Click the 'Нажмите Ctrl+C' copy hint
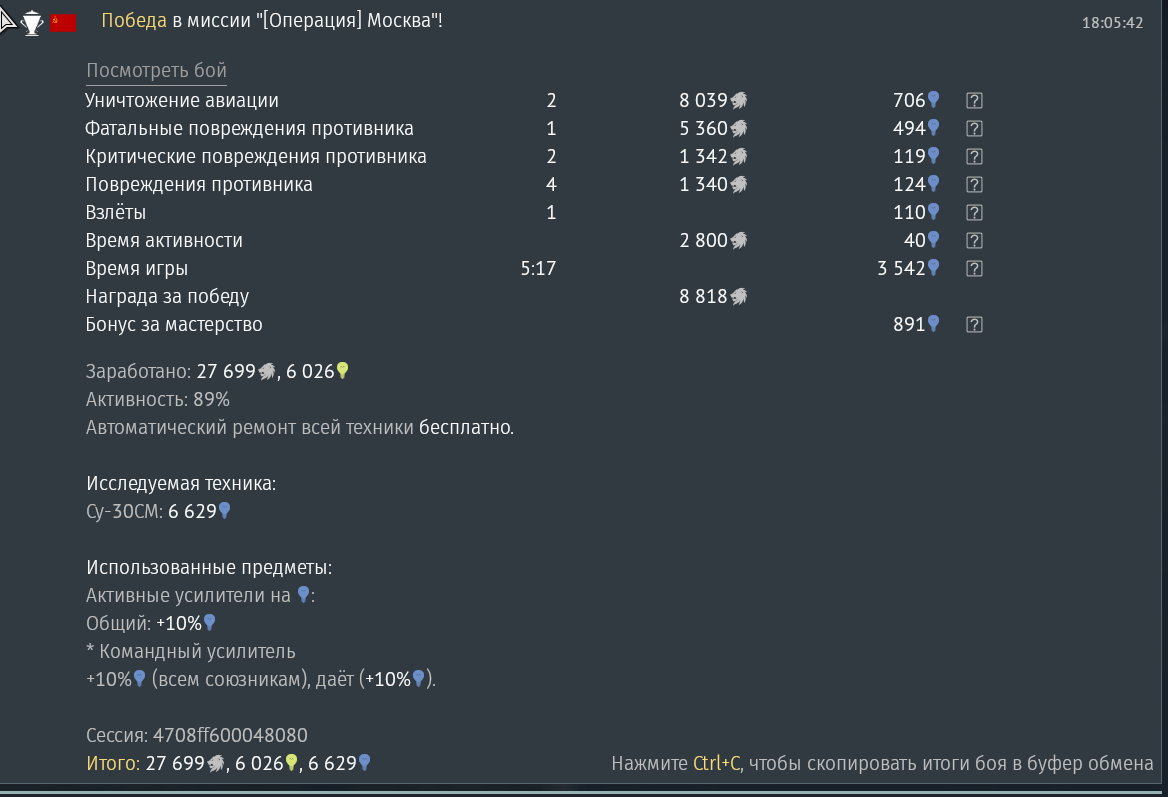The image size is (1168, 797). 882,763
